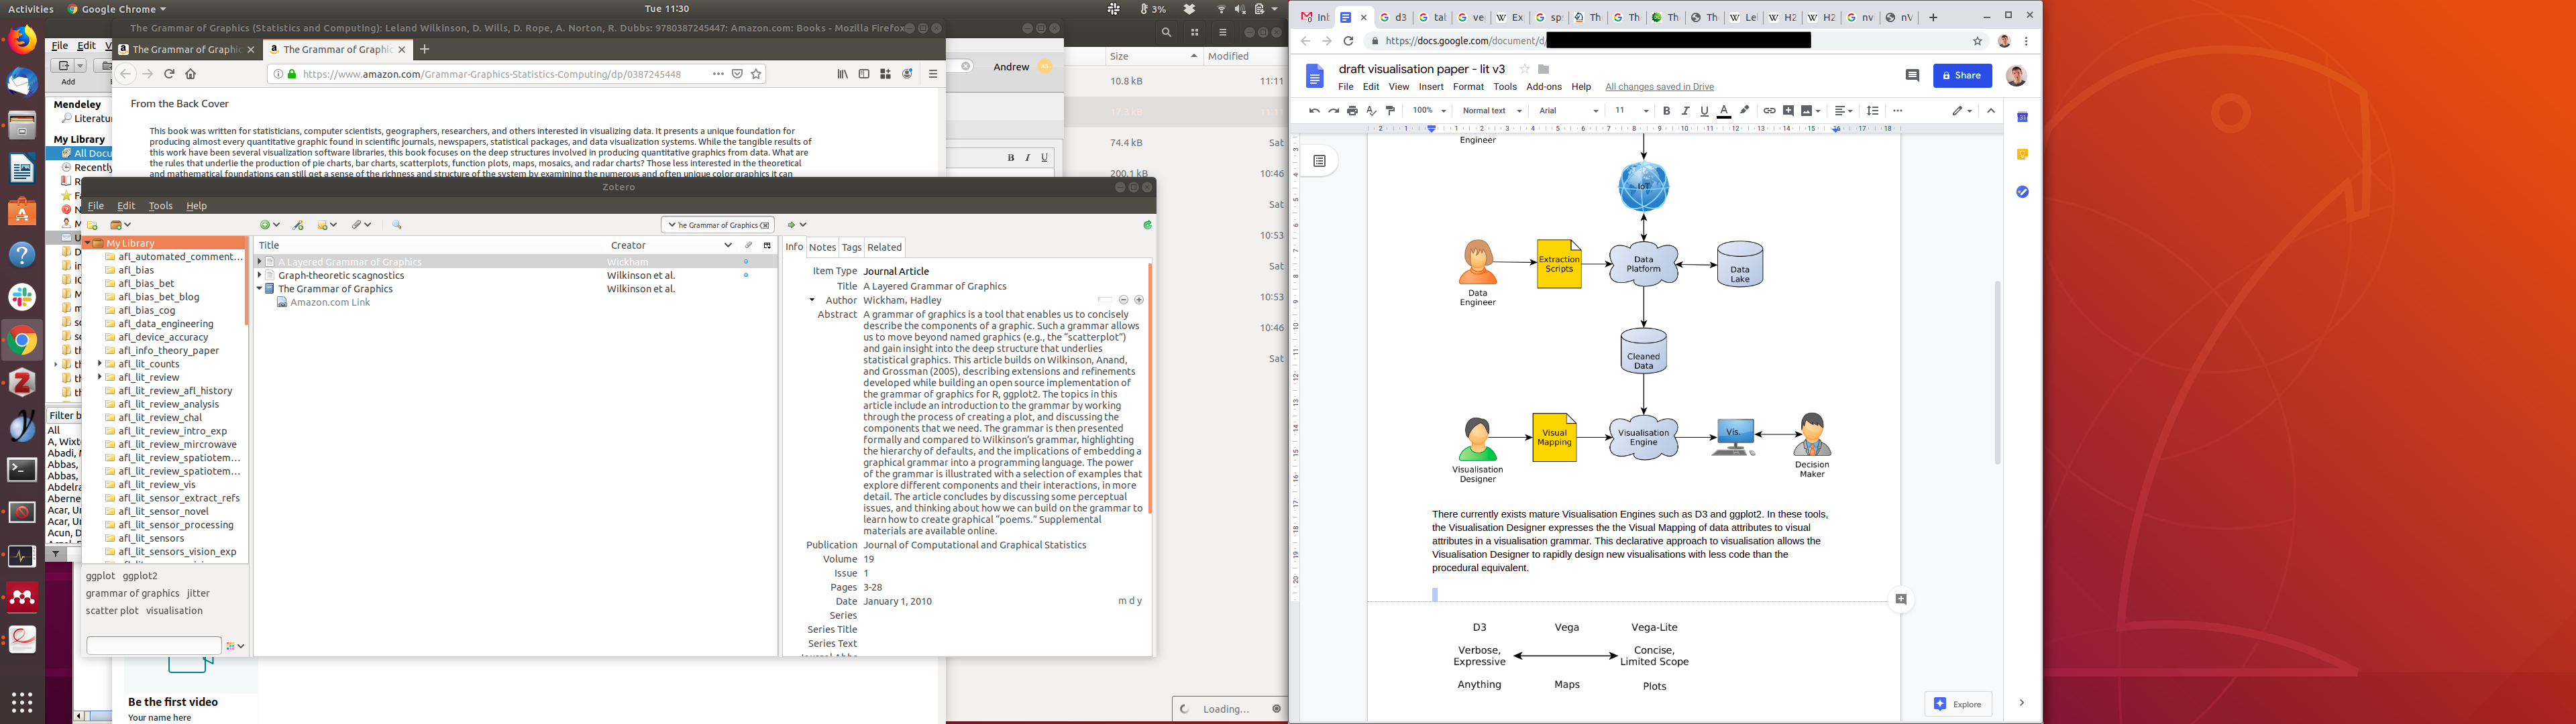Click Zotero tag filter search field
This screenshot has height=724, width=2576.
coord(154,645)
